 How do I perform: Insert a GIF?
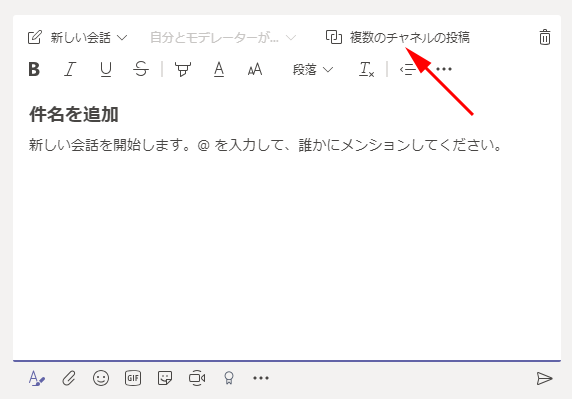133,378
